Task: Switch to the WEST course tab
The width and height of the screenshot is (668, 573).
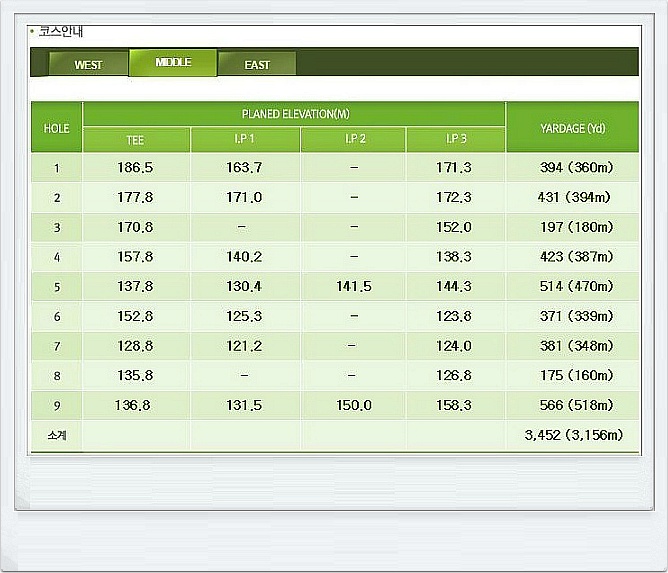Action: point(88,64)
